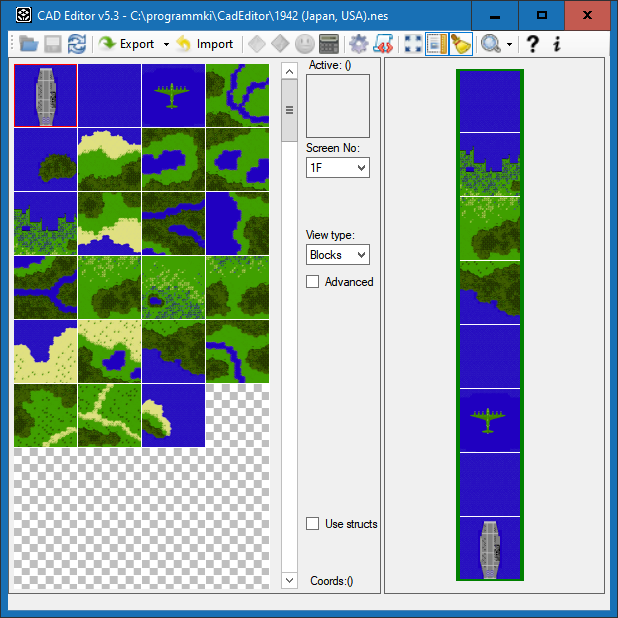The width and height of the screenshot is (618, 618).
Task: Open the calculator toolbar icon
Action: [329, 44]
